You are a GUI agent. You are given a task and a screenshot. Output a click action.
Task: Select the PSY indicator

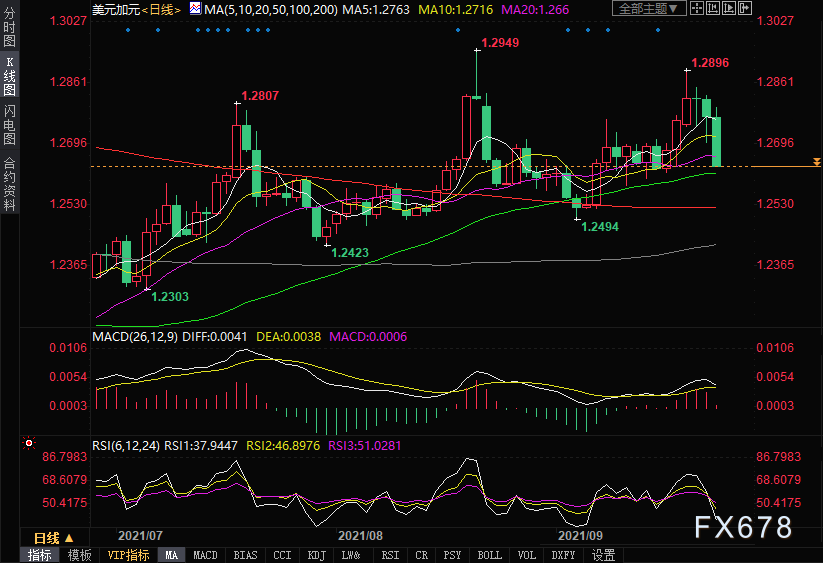452,555
